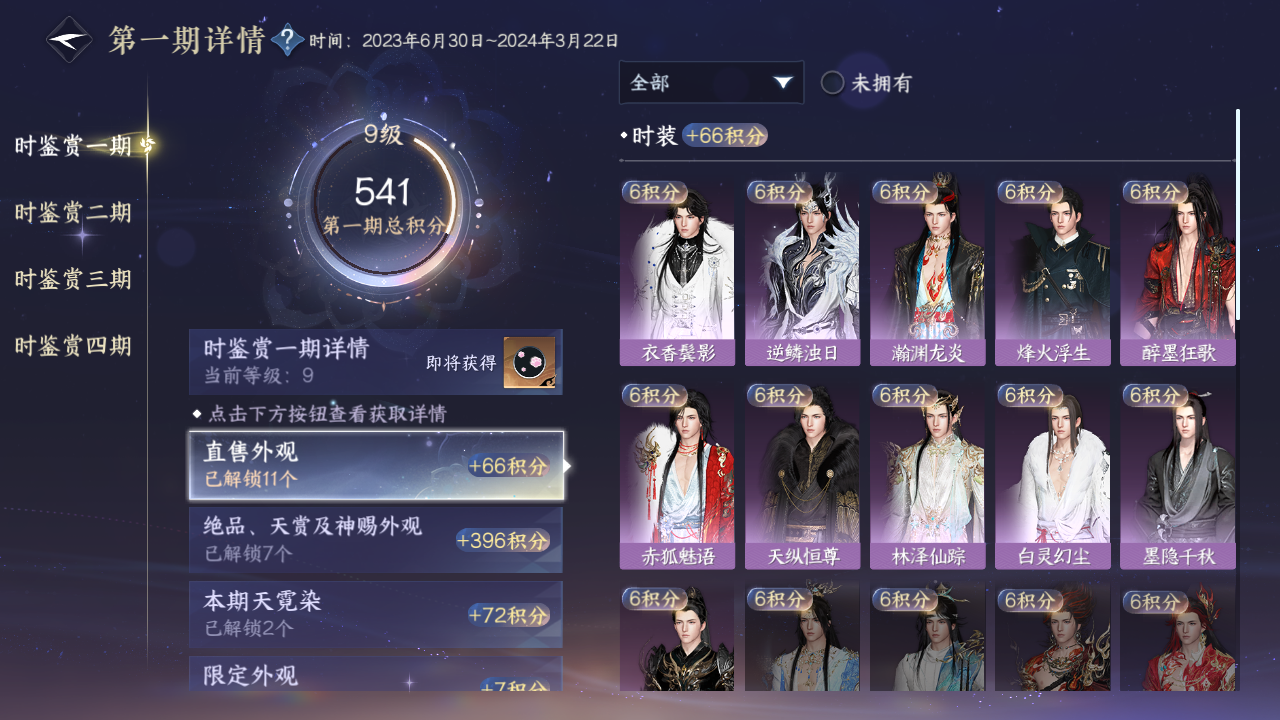This screenshot has width=1280, height=720.
Task: Open the 烽火浮生 outfit thumbnail
Action: point(1052,273)
